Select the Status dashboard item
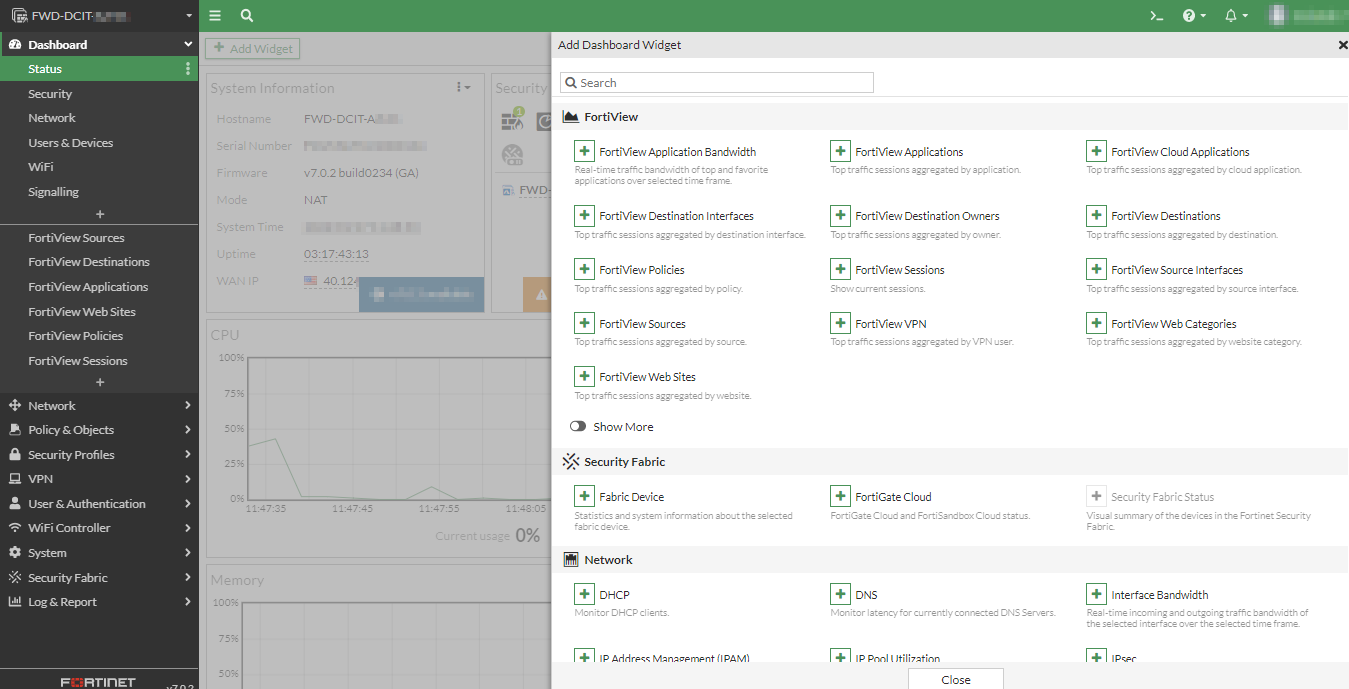 point(99,69)
